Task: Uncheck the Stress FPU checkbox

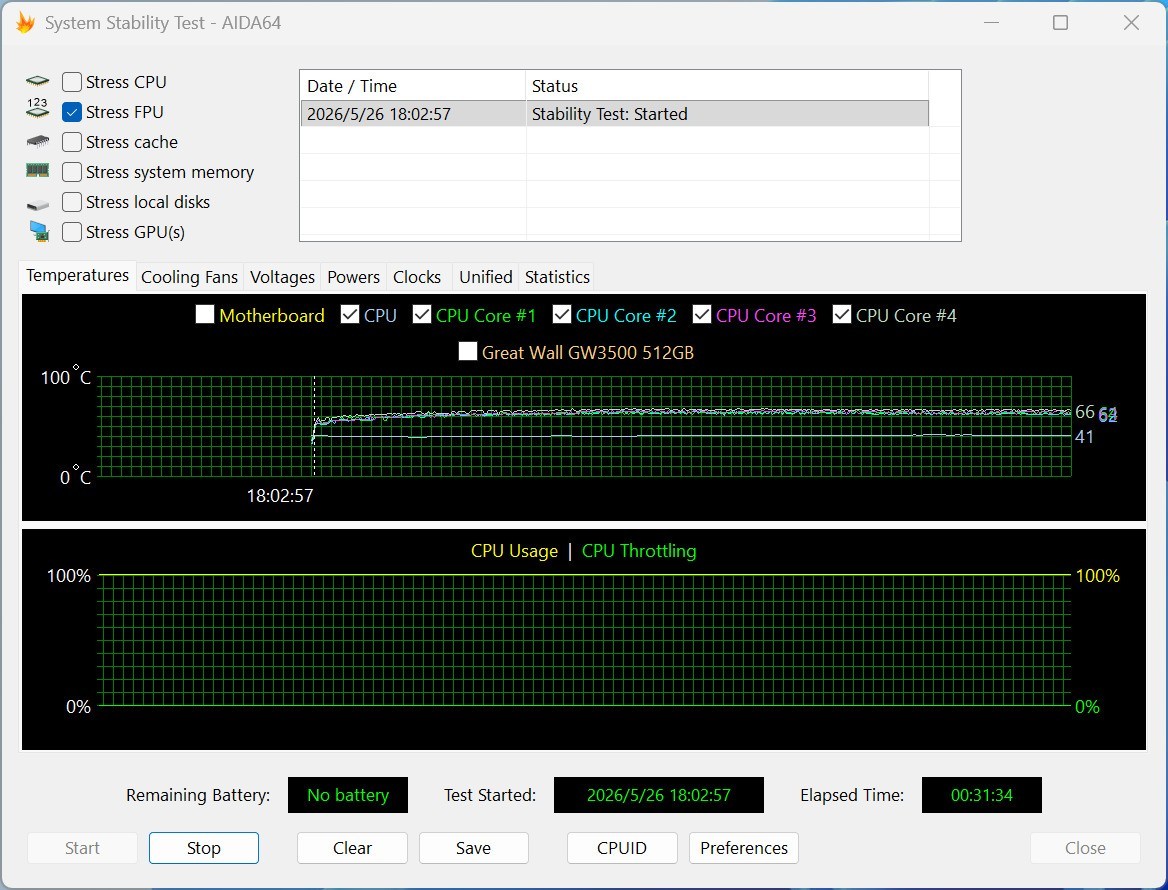Action: coord(72,112)
